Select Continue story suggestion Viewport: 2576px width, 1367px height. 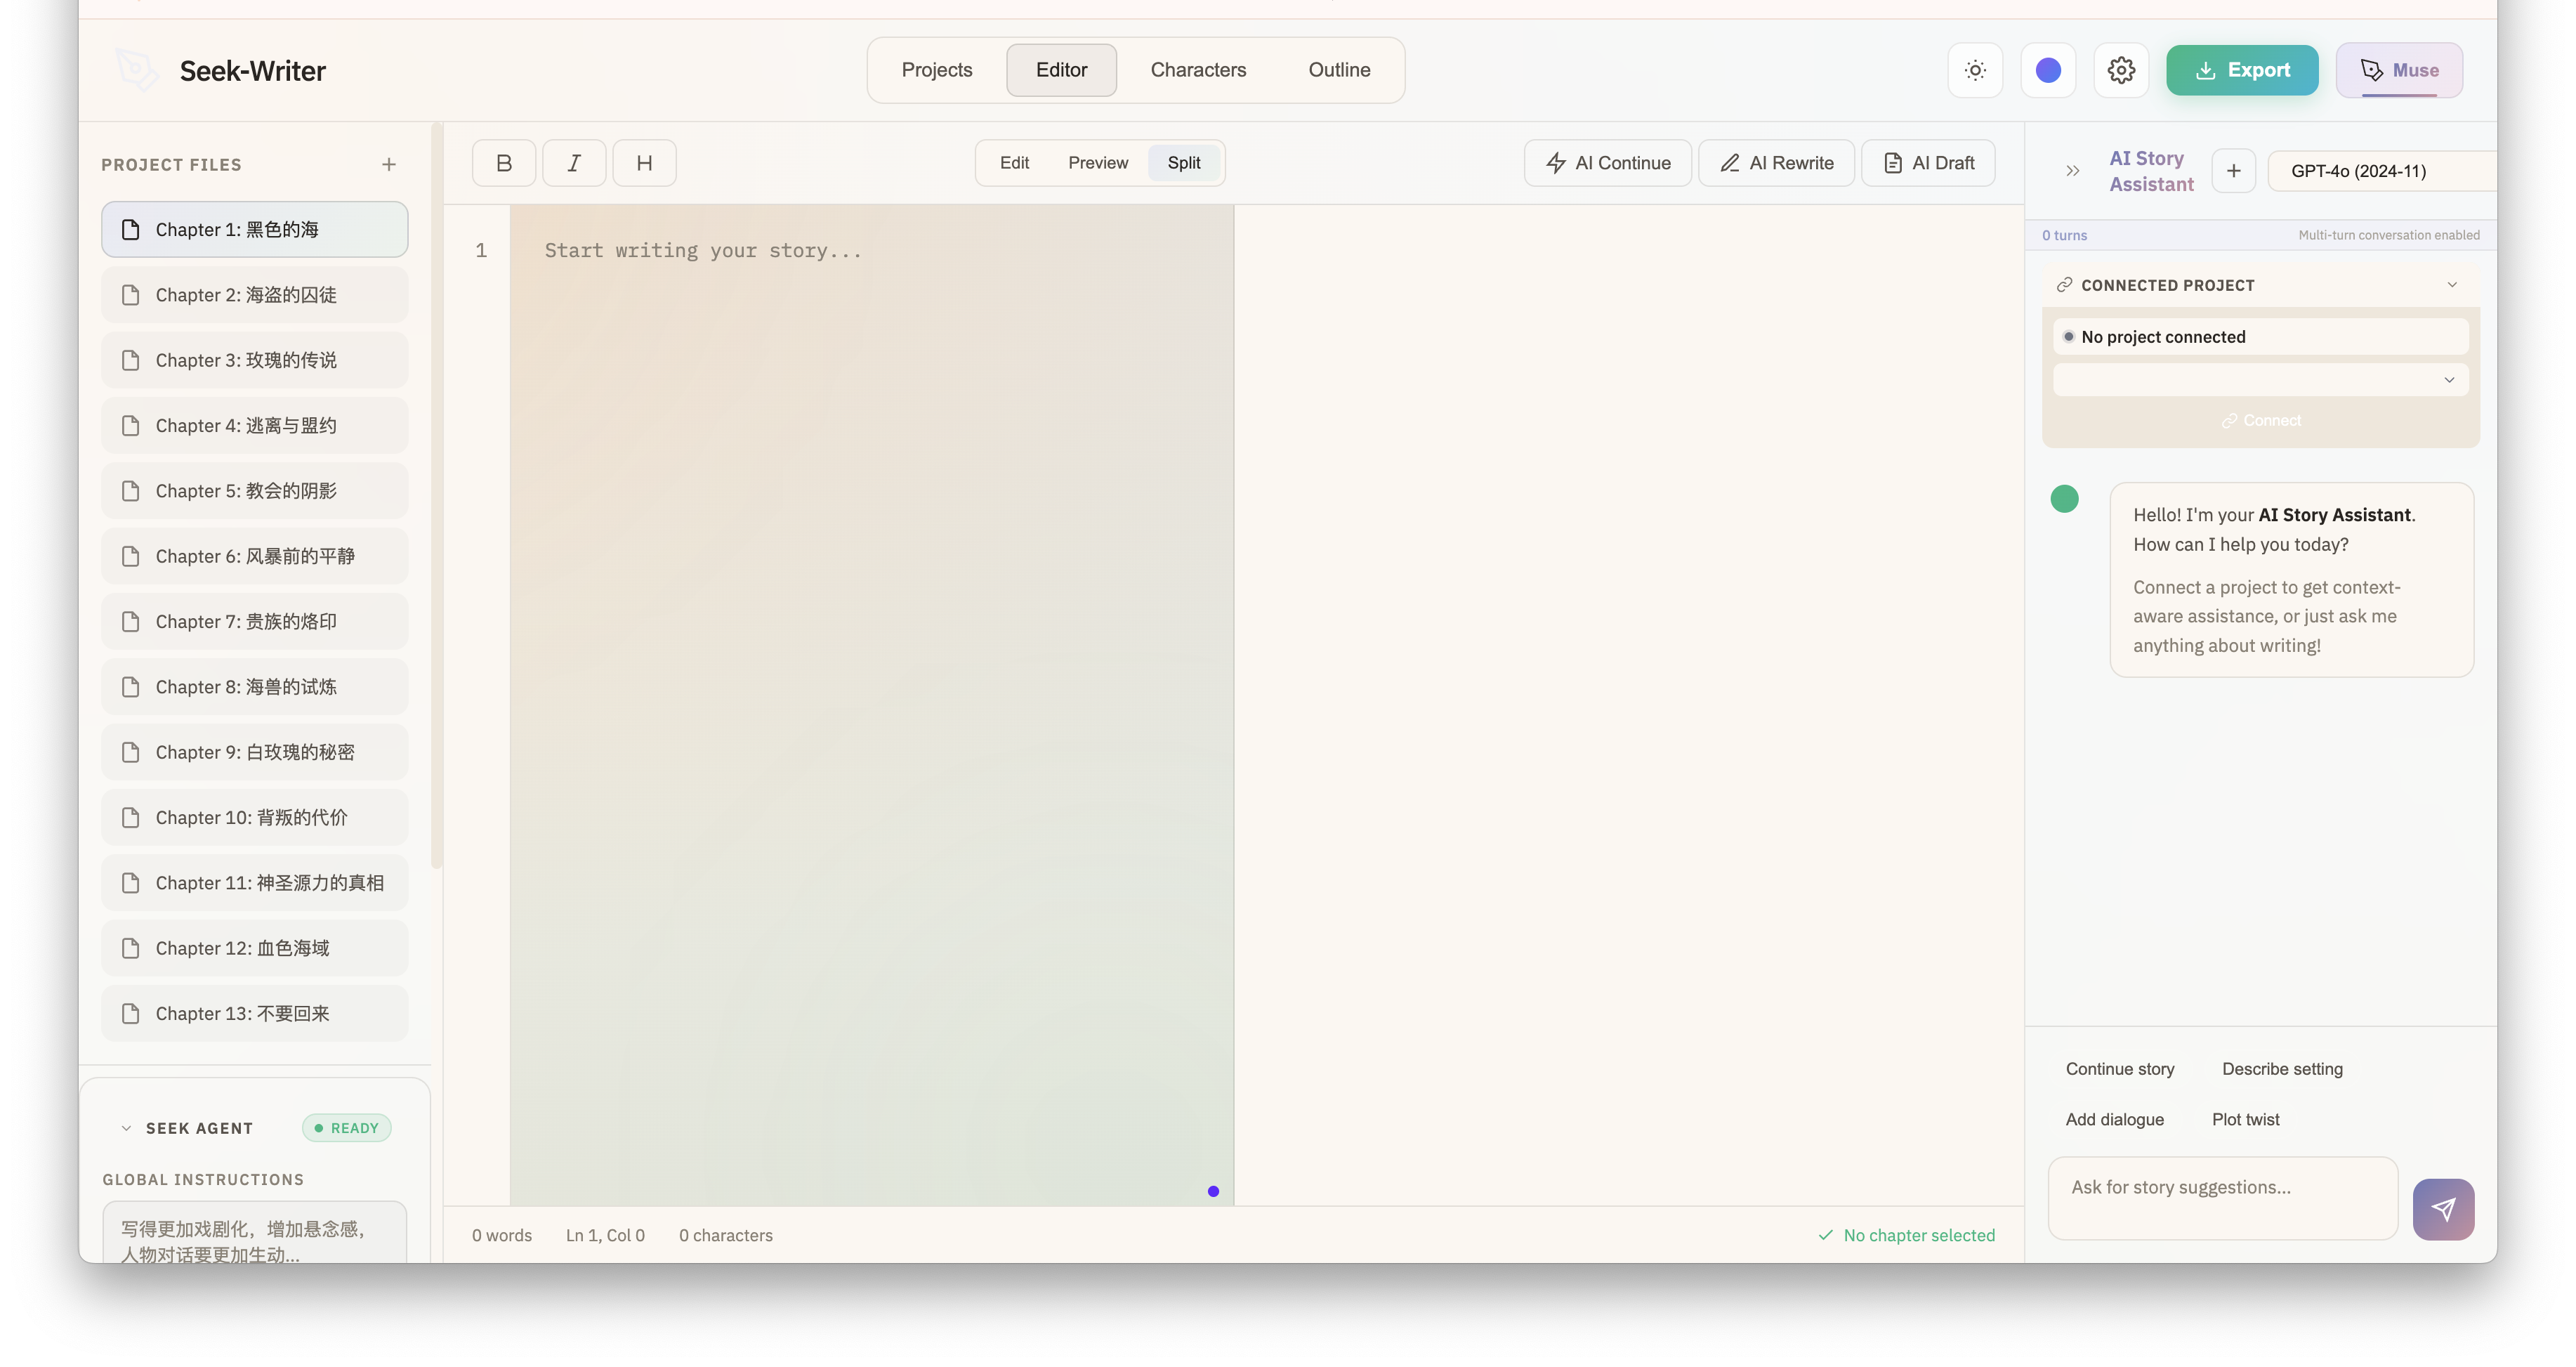tap(2120, 1069)
